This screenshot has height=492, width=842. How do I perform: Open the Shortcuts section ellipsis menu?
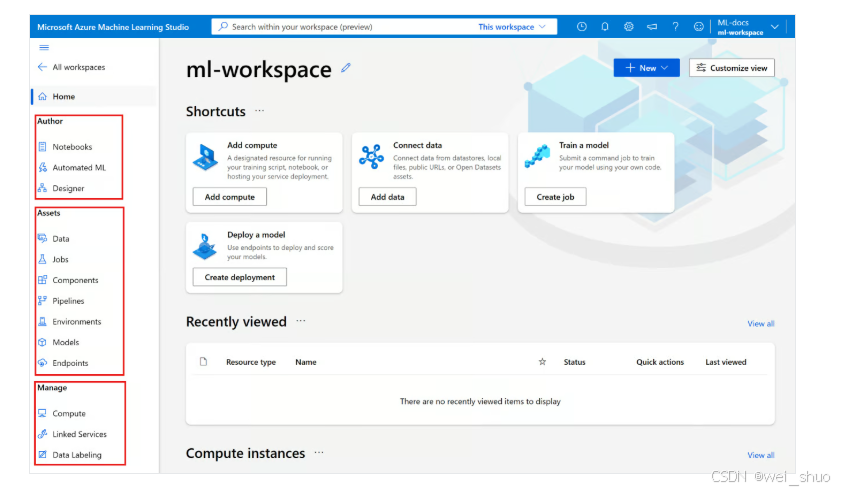click(x=260, y=111)
